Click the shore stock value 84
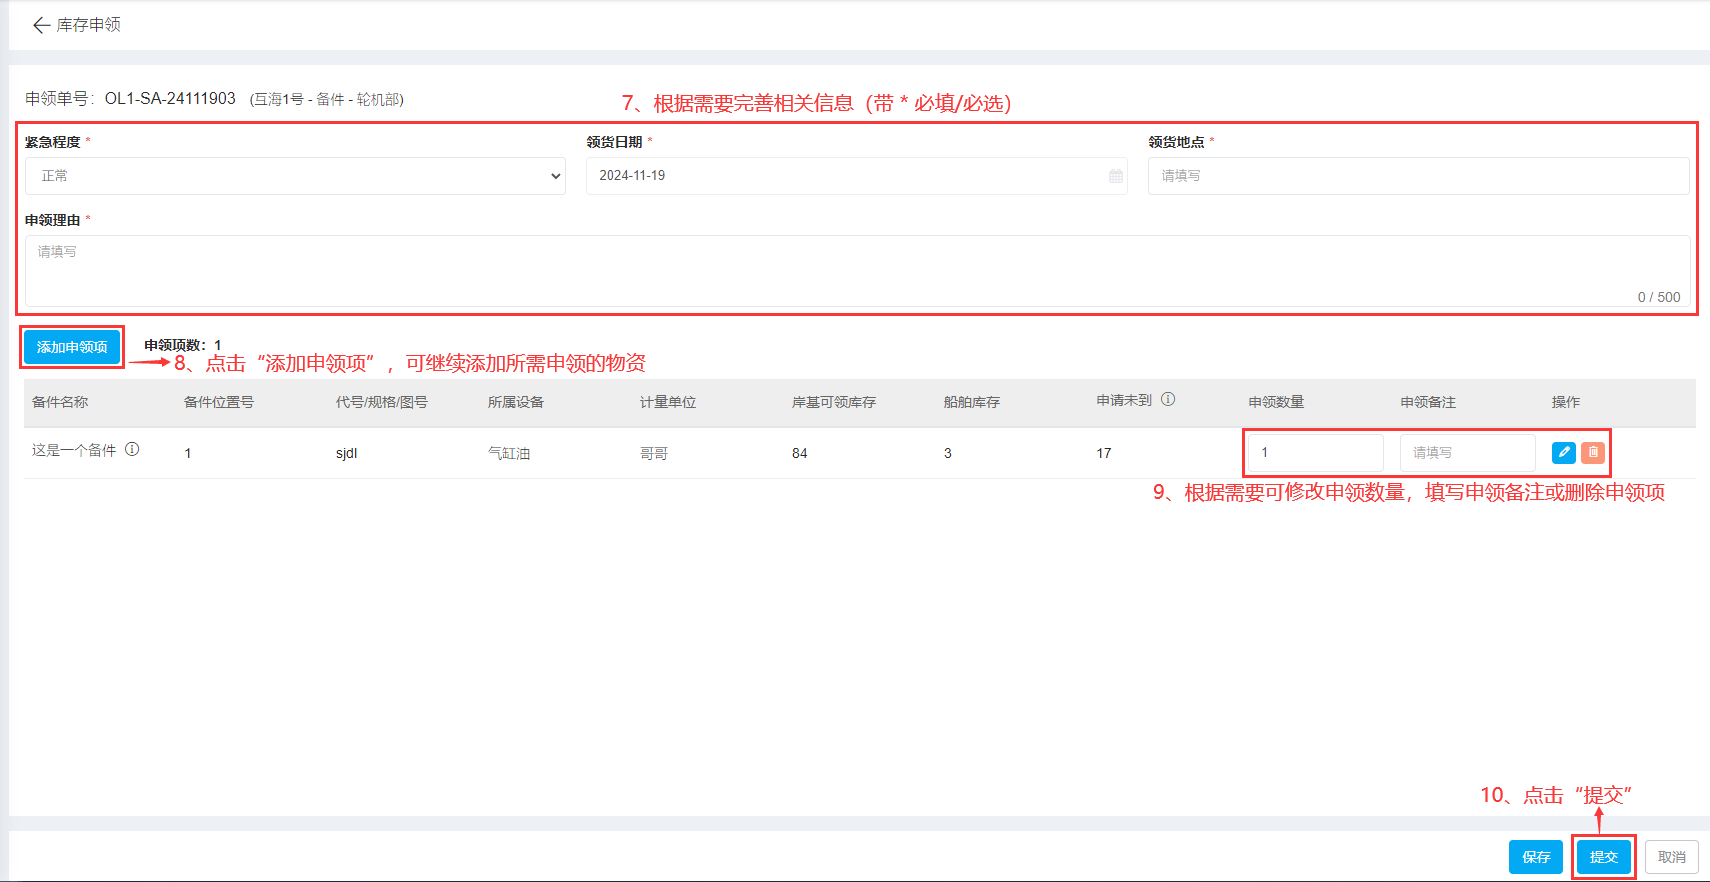The image size is (1710, 882). [x=800, y=453]
